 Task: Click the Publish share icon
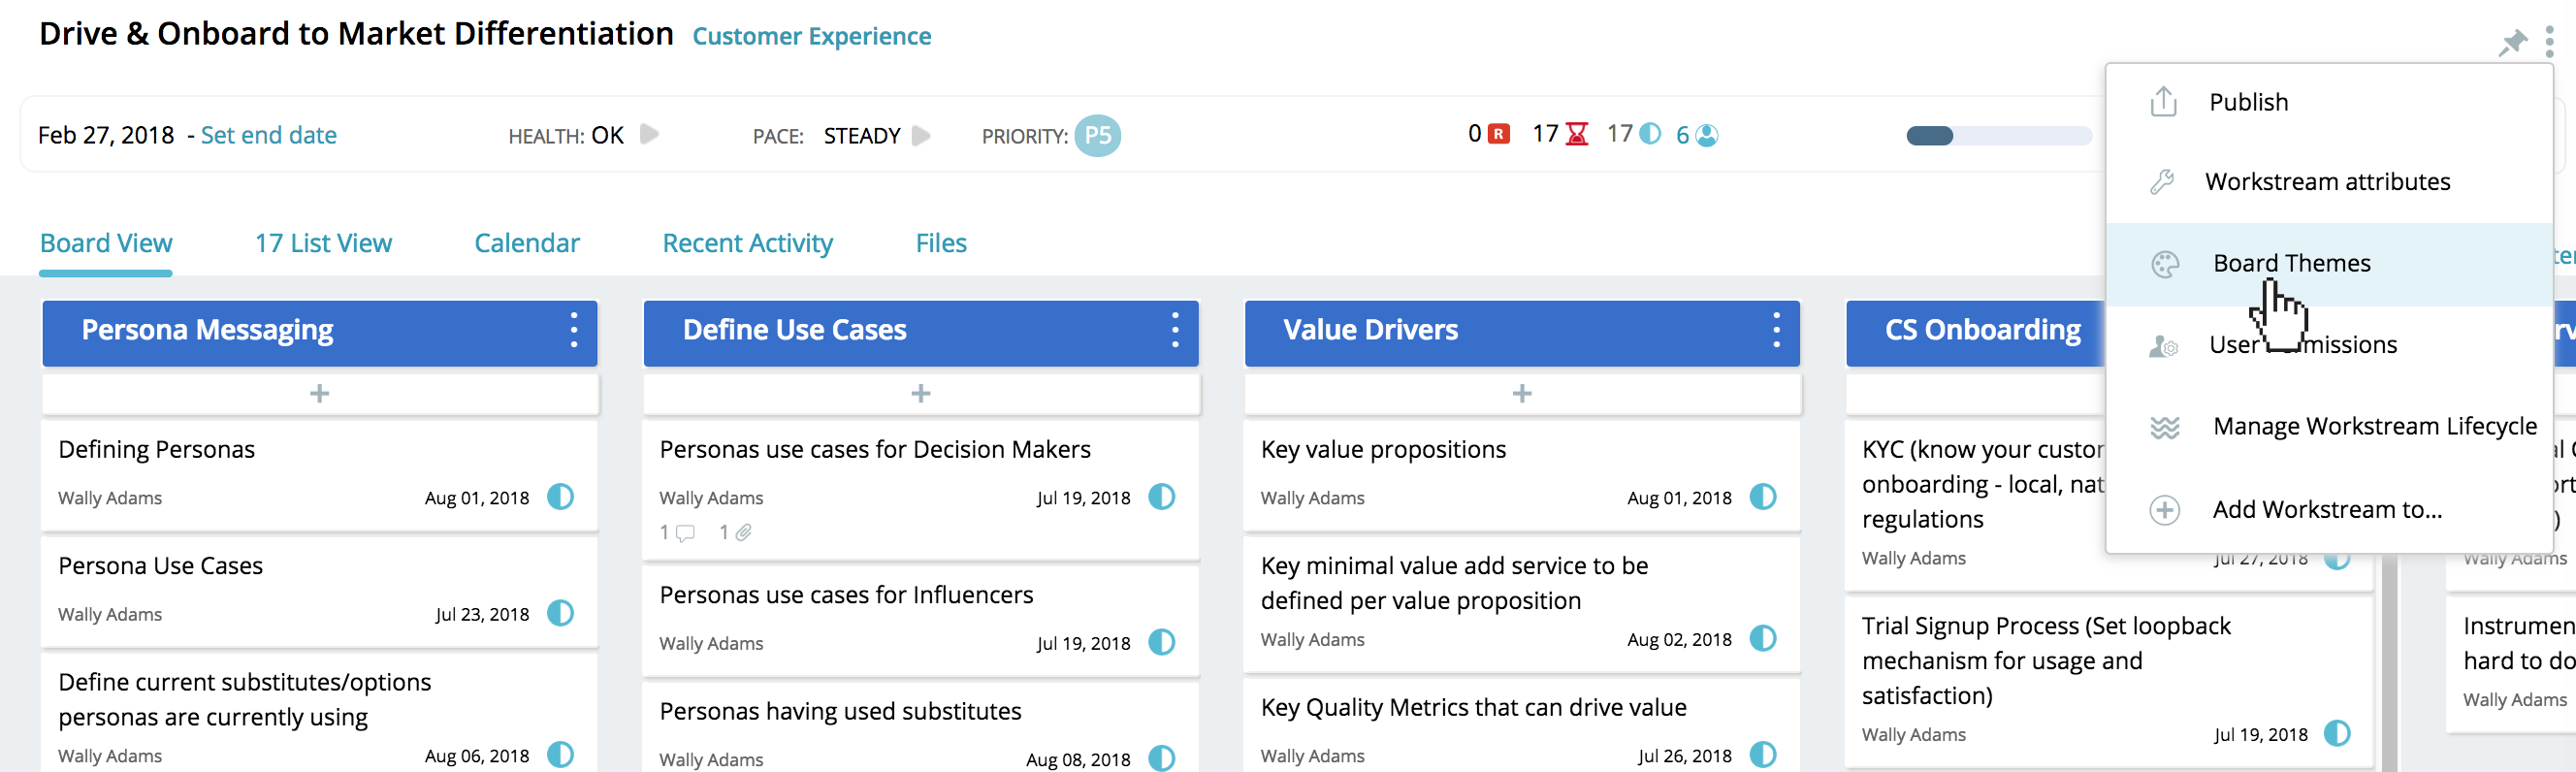2163,101
